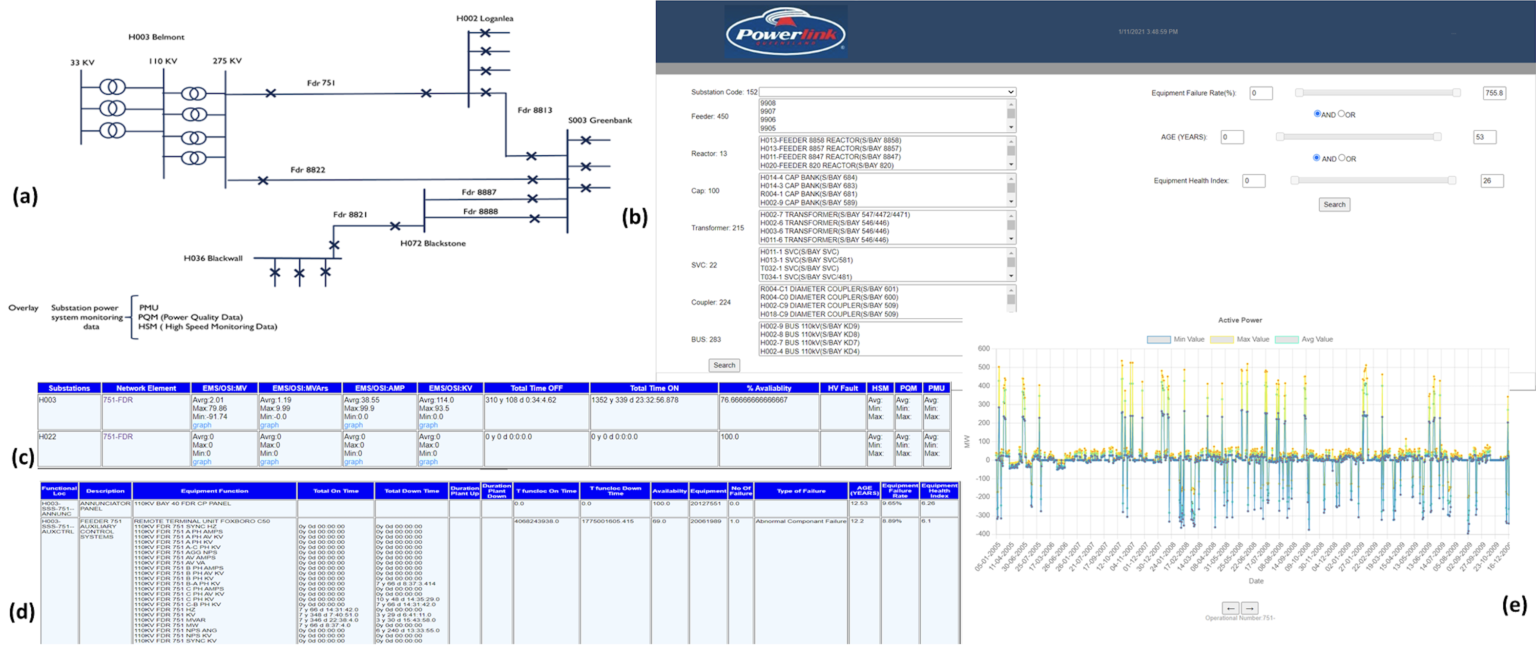Click the Equipment Failure Rate slider handle
The height and width of the screenshot is (658, 1536).
tap(1299, 92)
